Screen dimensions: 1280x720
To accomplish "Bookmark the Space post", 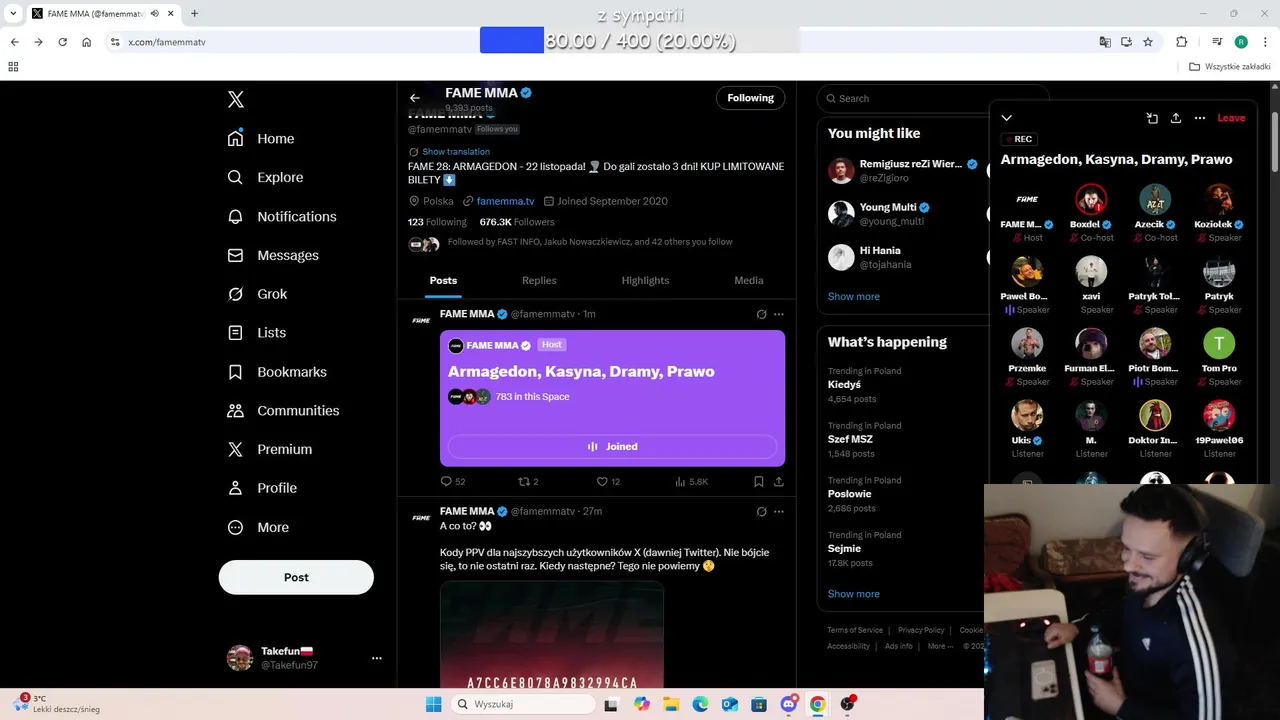I will pos(759,481).
